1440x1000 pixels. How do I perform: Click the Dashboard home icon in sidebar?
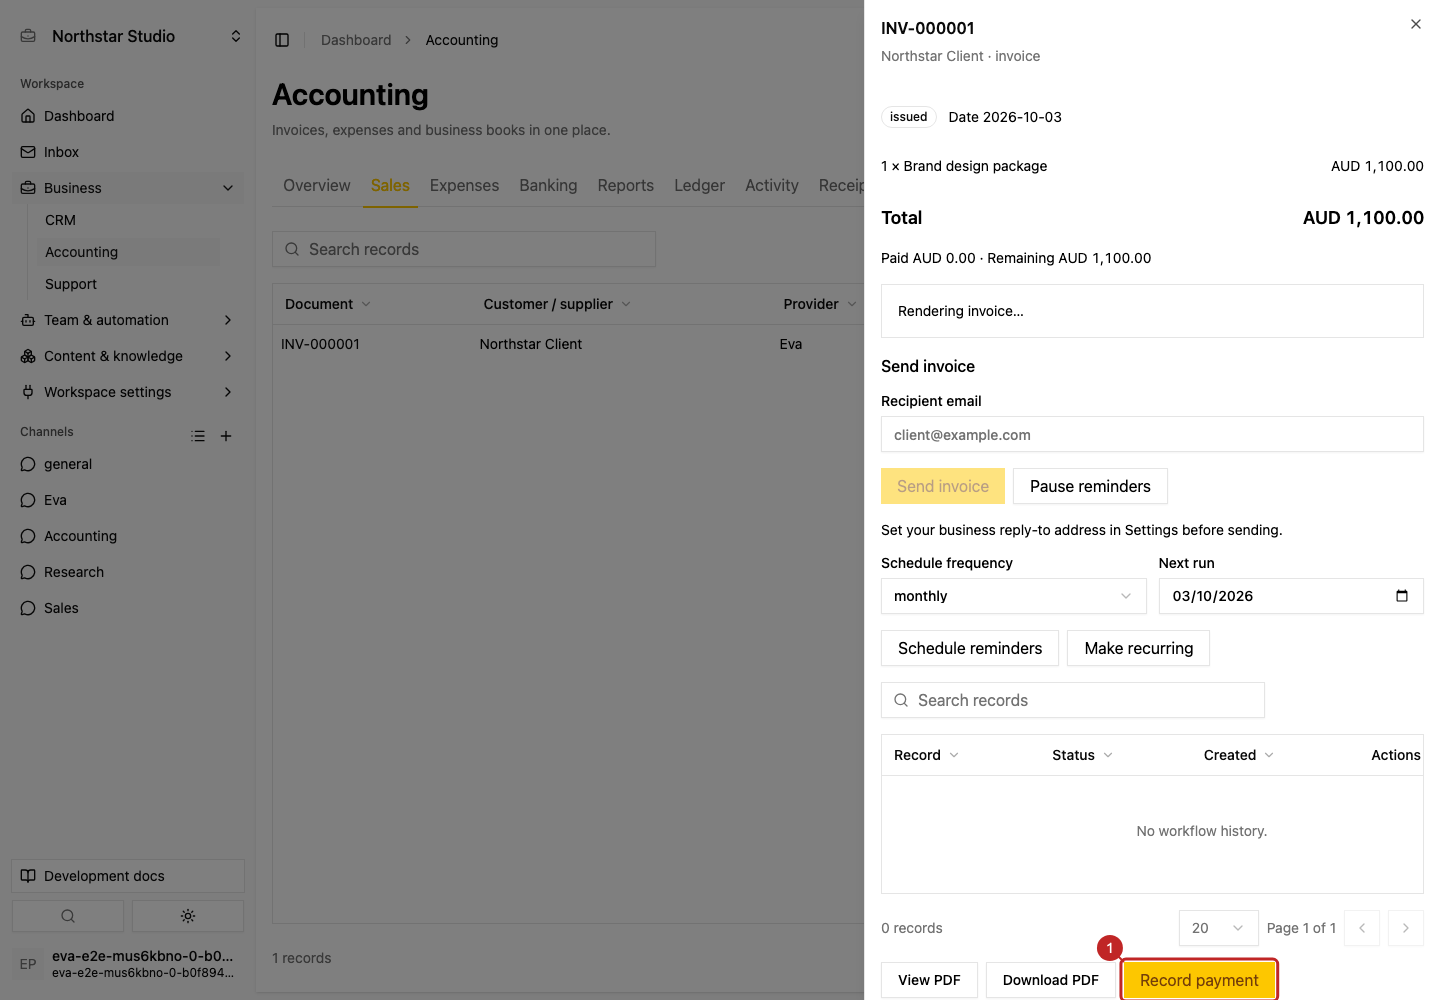pos(28,116)
